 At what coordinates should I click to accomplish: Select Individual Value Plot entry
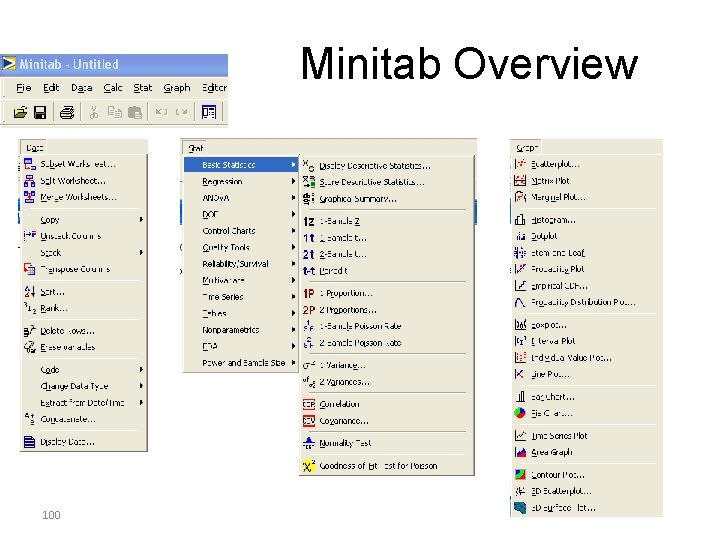pos(586,357)
